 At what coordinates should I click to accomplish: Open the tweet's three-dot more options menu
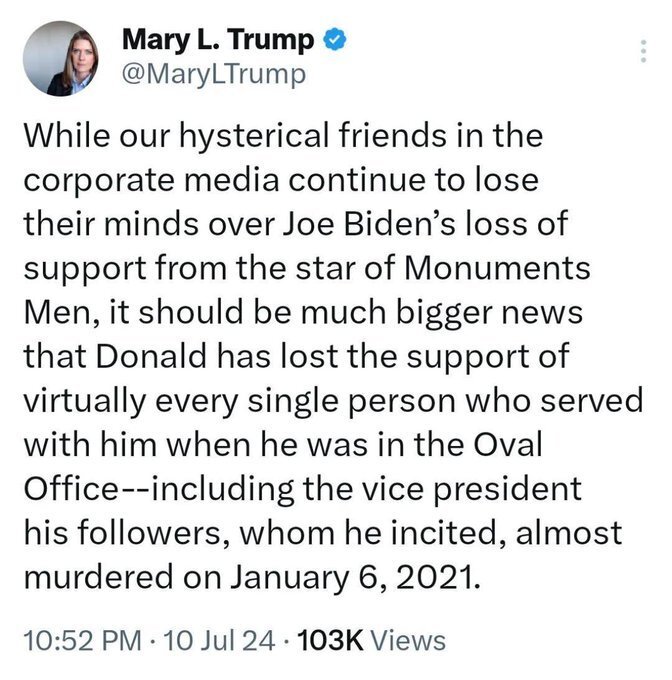pyautogui.click(x=643, y=52)
